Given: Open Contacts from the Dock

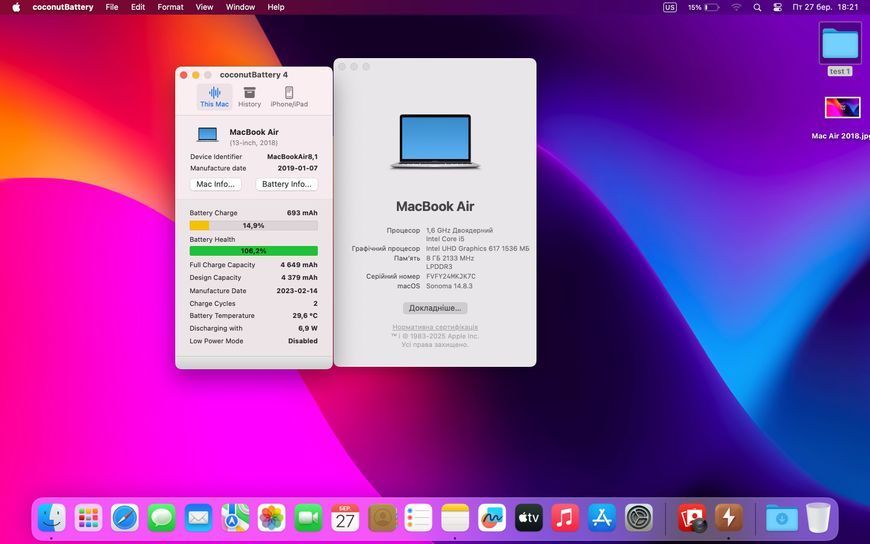Looking at the screenshot, I should coord(382,518).
